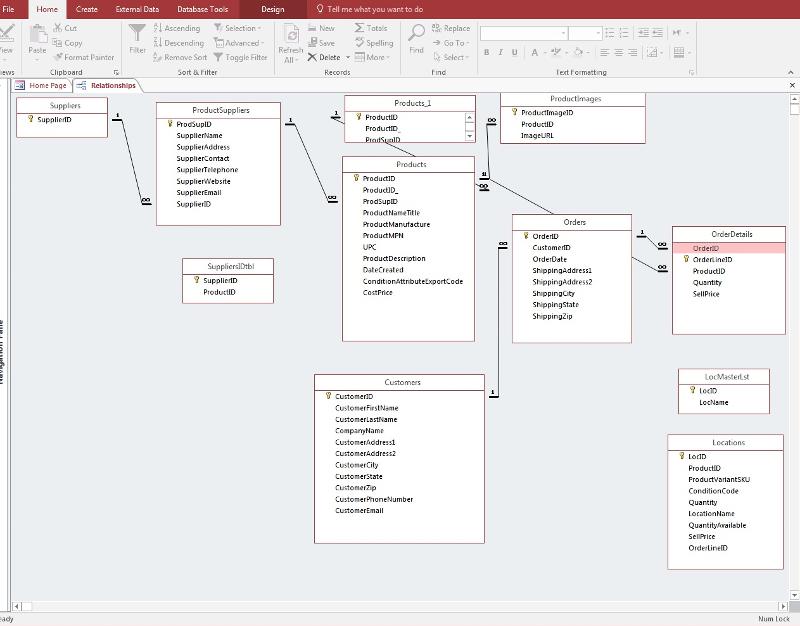Image resolution: width=800 pixels, height=626 pixels.
Task: Open the font color arrow dropdown
Action: coord(547,53)
